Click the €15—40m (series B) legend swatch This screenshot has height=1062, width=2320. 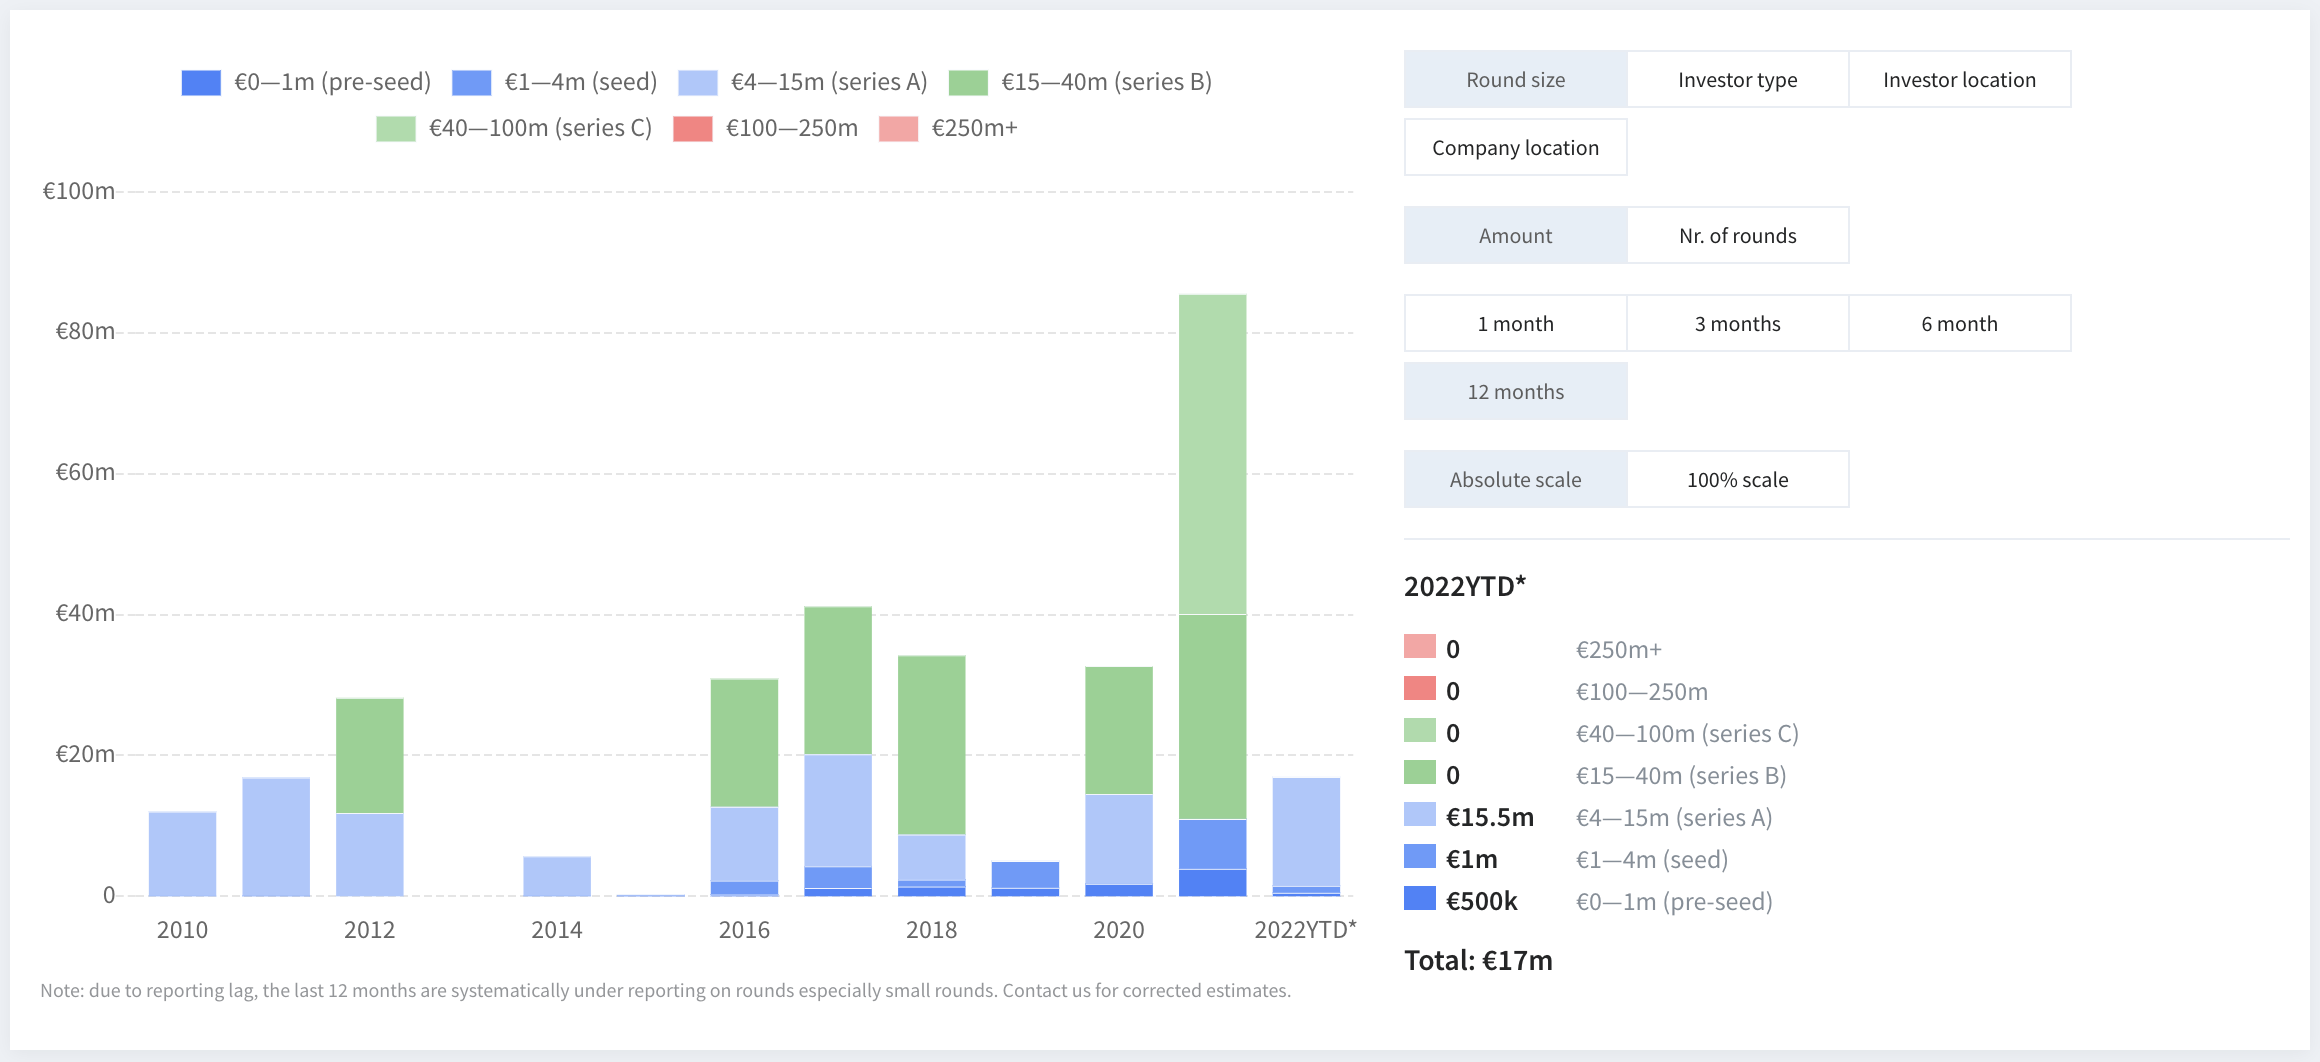coord(968,83)
